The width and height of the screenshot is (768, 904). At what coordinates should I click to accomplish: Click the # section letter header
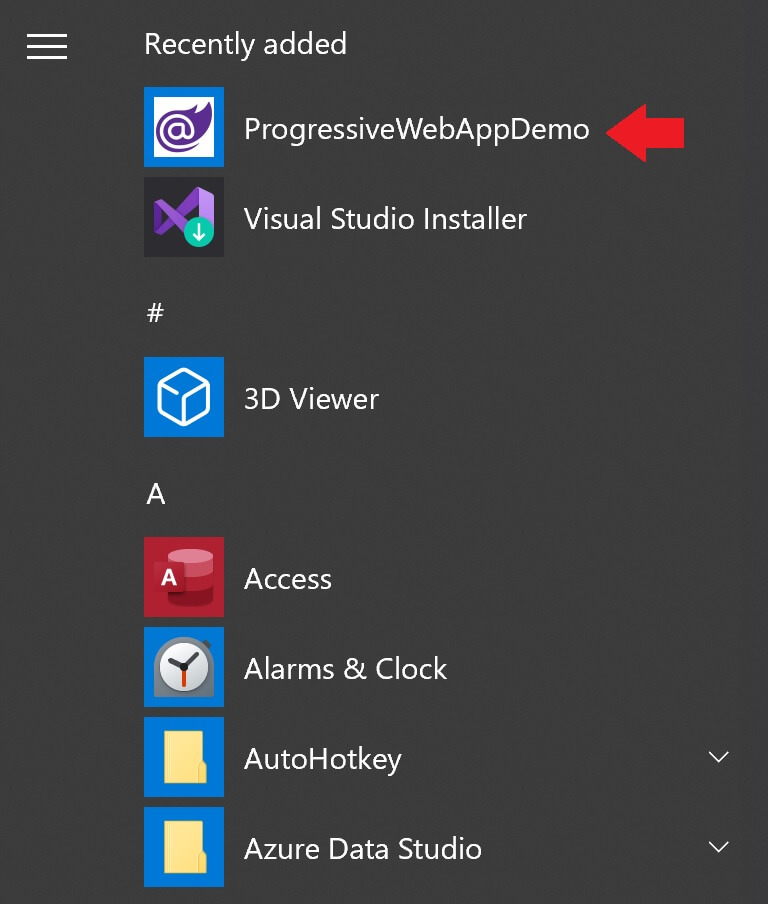click(x=155, y=313)
